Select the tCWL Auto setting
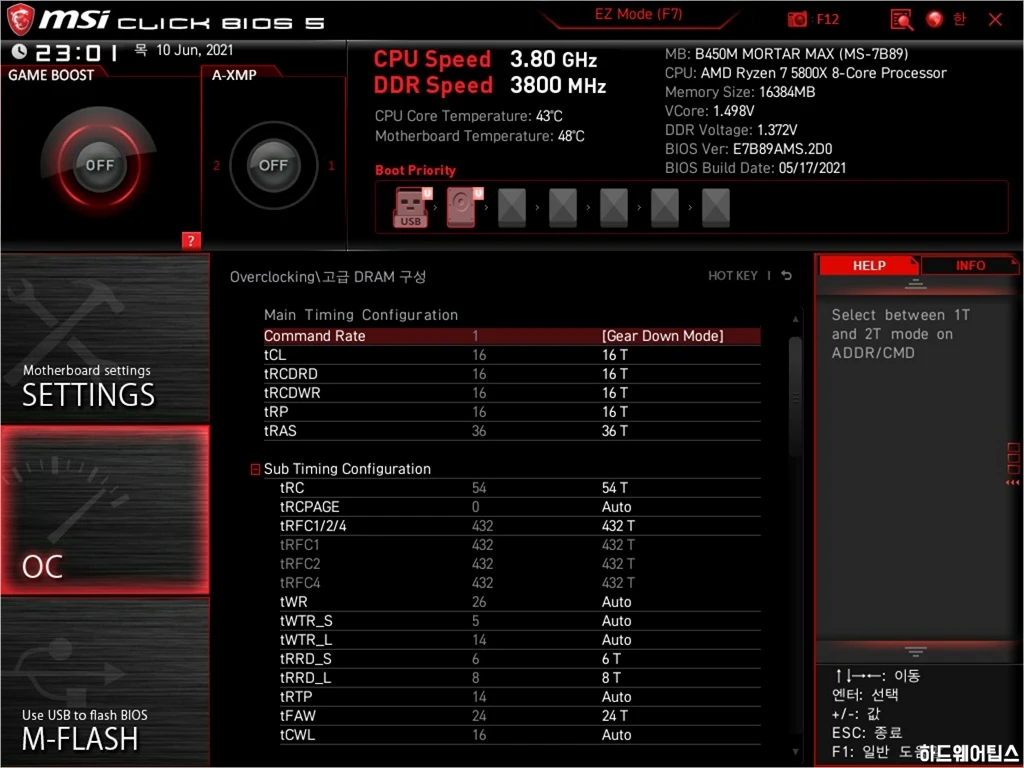Viewport: 1024px width, 768px height. pyautogui.click(x=616, y=734)
